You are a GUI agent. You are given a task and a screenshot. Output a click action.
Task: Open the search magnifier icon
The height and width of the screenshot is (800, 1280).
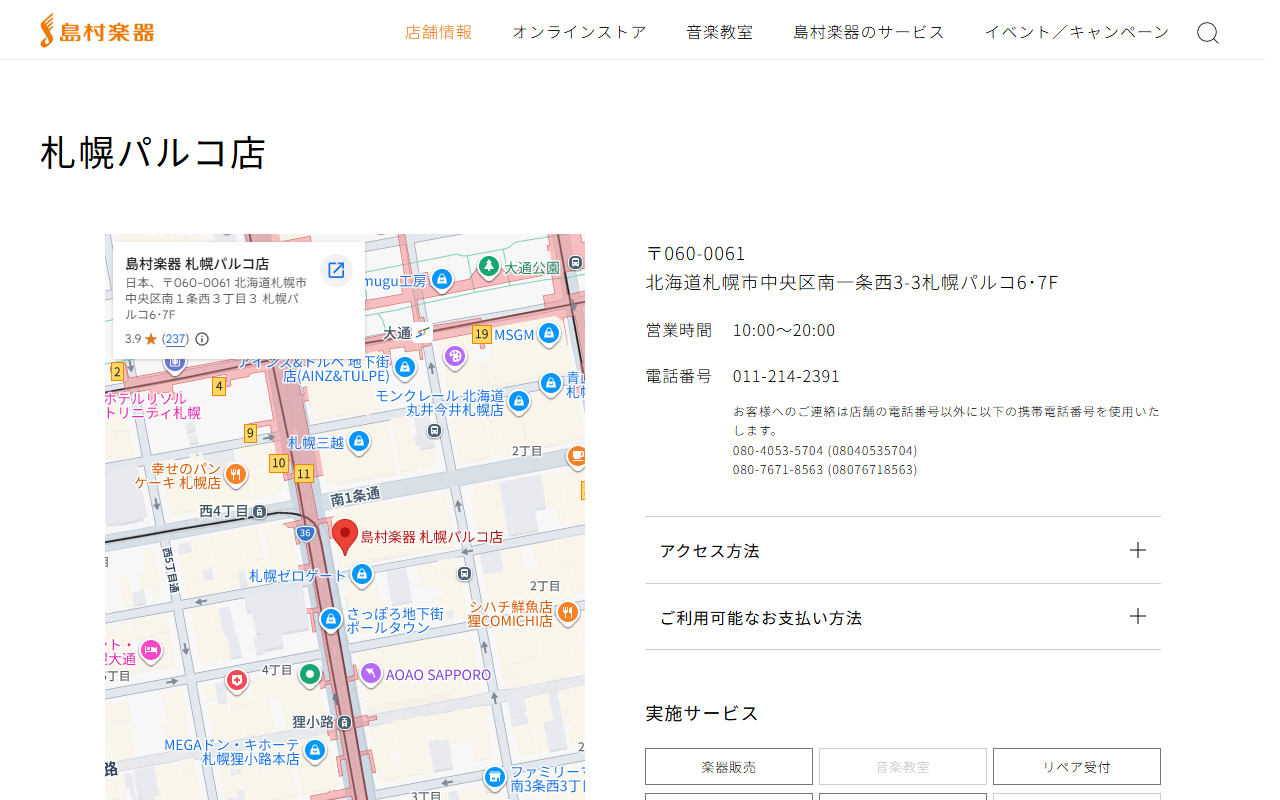click(1208, 33)
